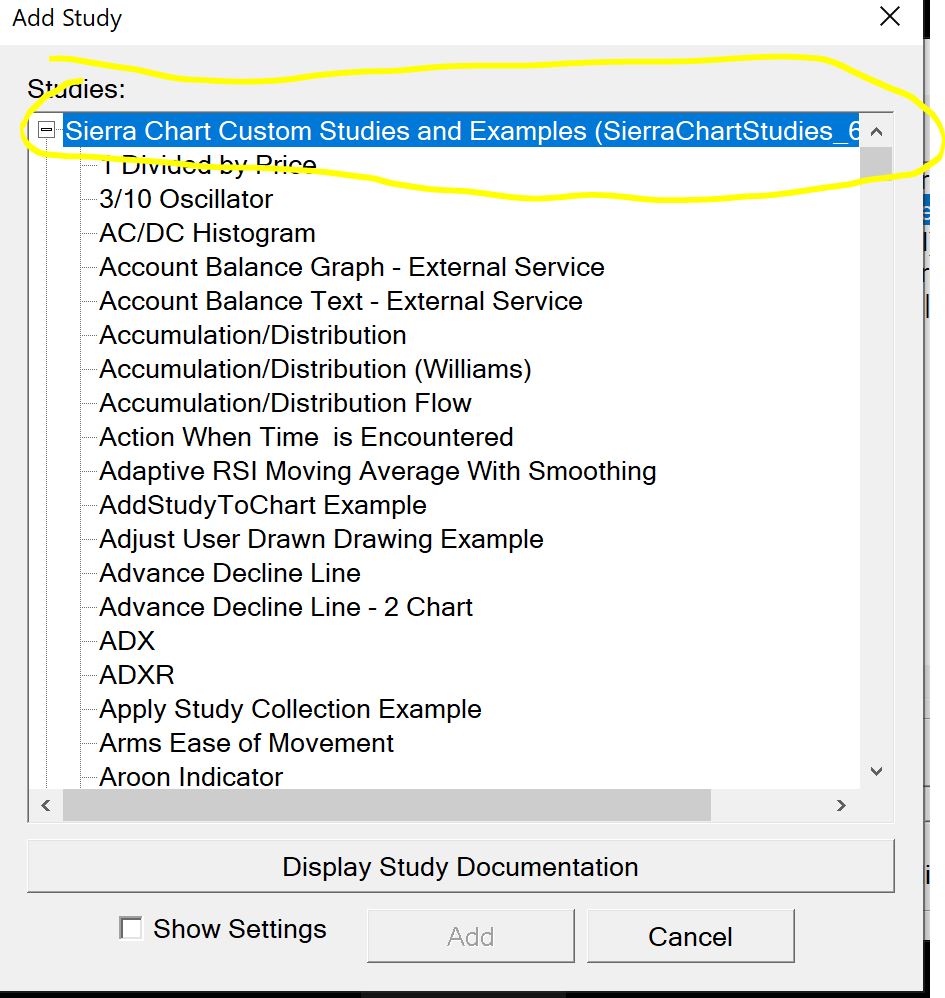
Task: Choose the ADXR study
Action: pos(137,675)
